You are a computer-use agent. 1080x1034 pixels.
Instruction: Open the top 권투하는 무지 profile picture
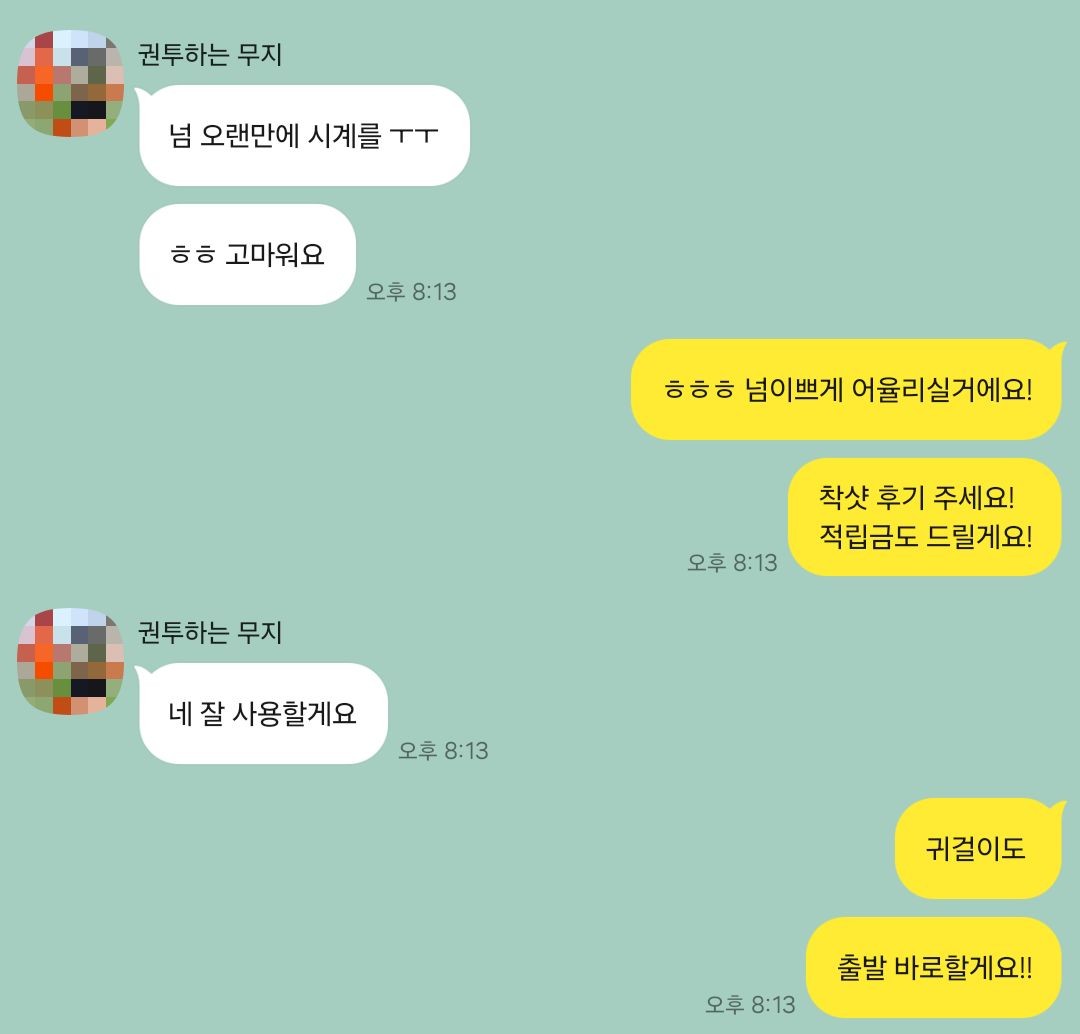70,83
